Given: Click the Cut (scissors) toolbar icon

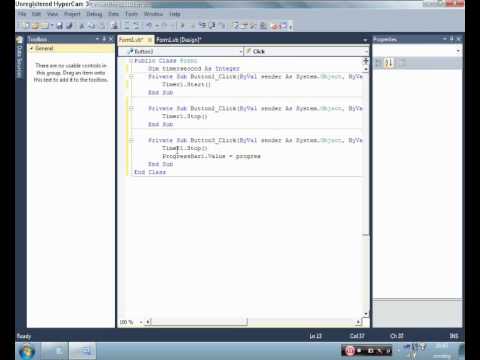Looking at the screenshot, I should (82, 25).
